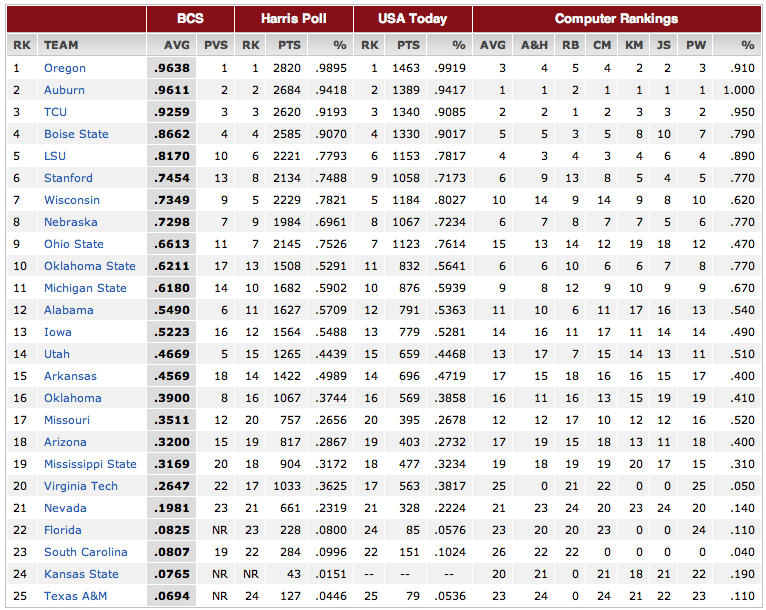Click the BCS AVG column header

coord(177,45)
